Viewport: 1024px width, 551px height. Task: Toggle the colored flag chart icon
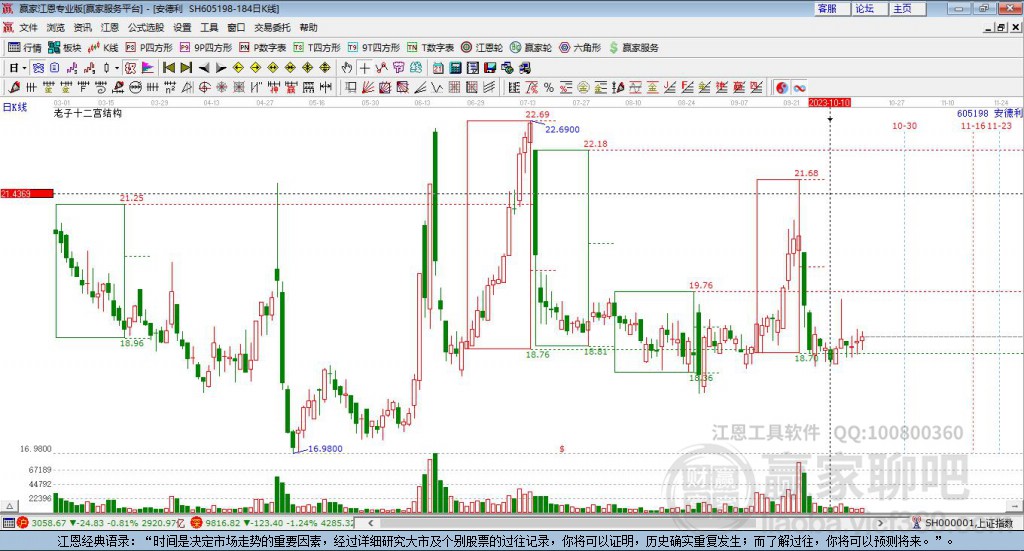pyautogui.click(x=148, y=68)
